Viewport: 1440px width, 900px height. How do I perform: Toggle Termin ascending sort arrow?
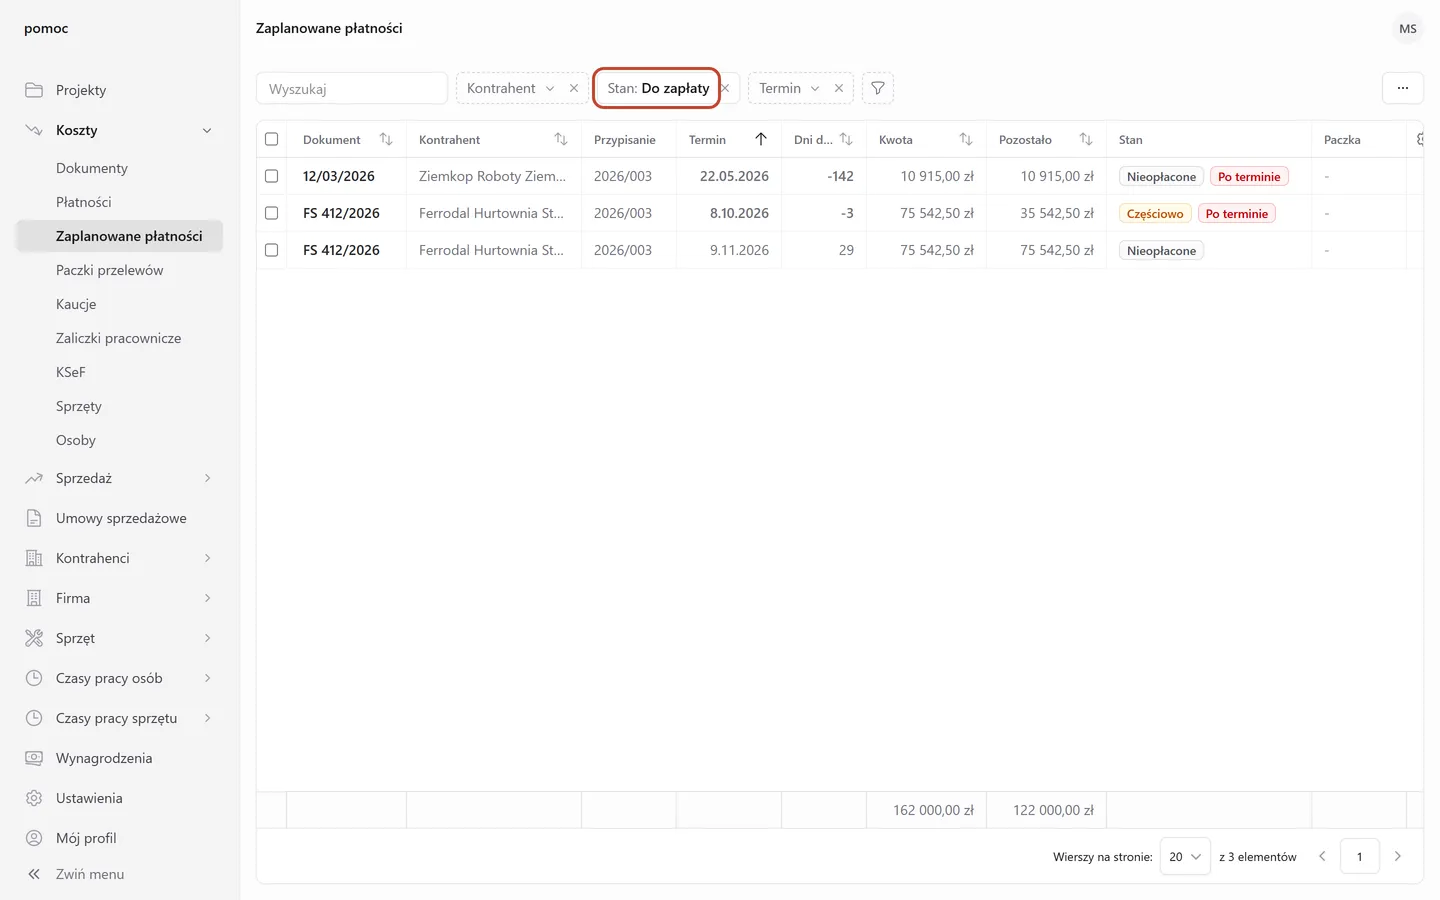pyautogui.click(x=761, y=139)
